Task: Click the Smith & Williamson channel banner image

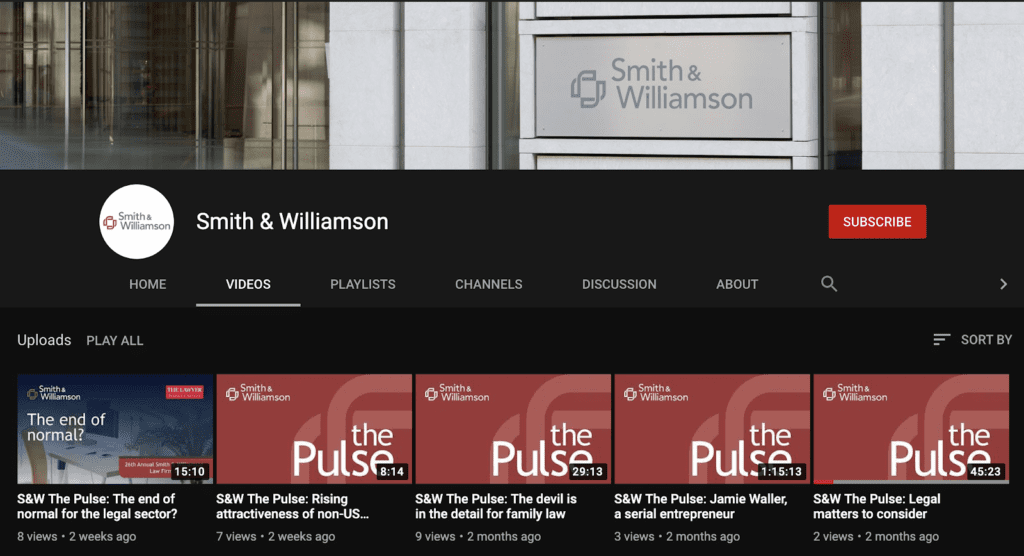Action: point(512,85)
